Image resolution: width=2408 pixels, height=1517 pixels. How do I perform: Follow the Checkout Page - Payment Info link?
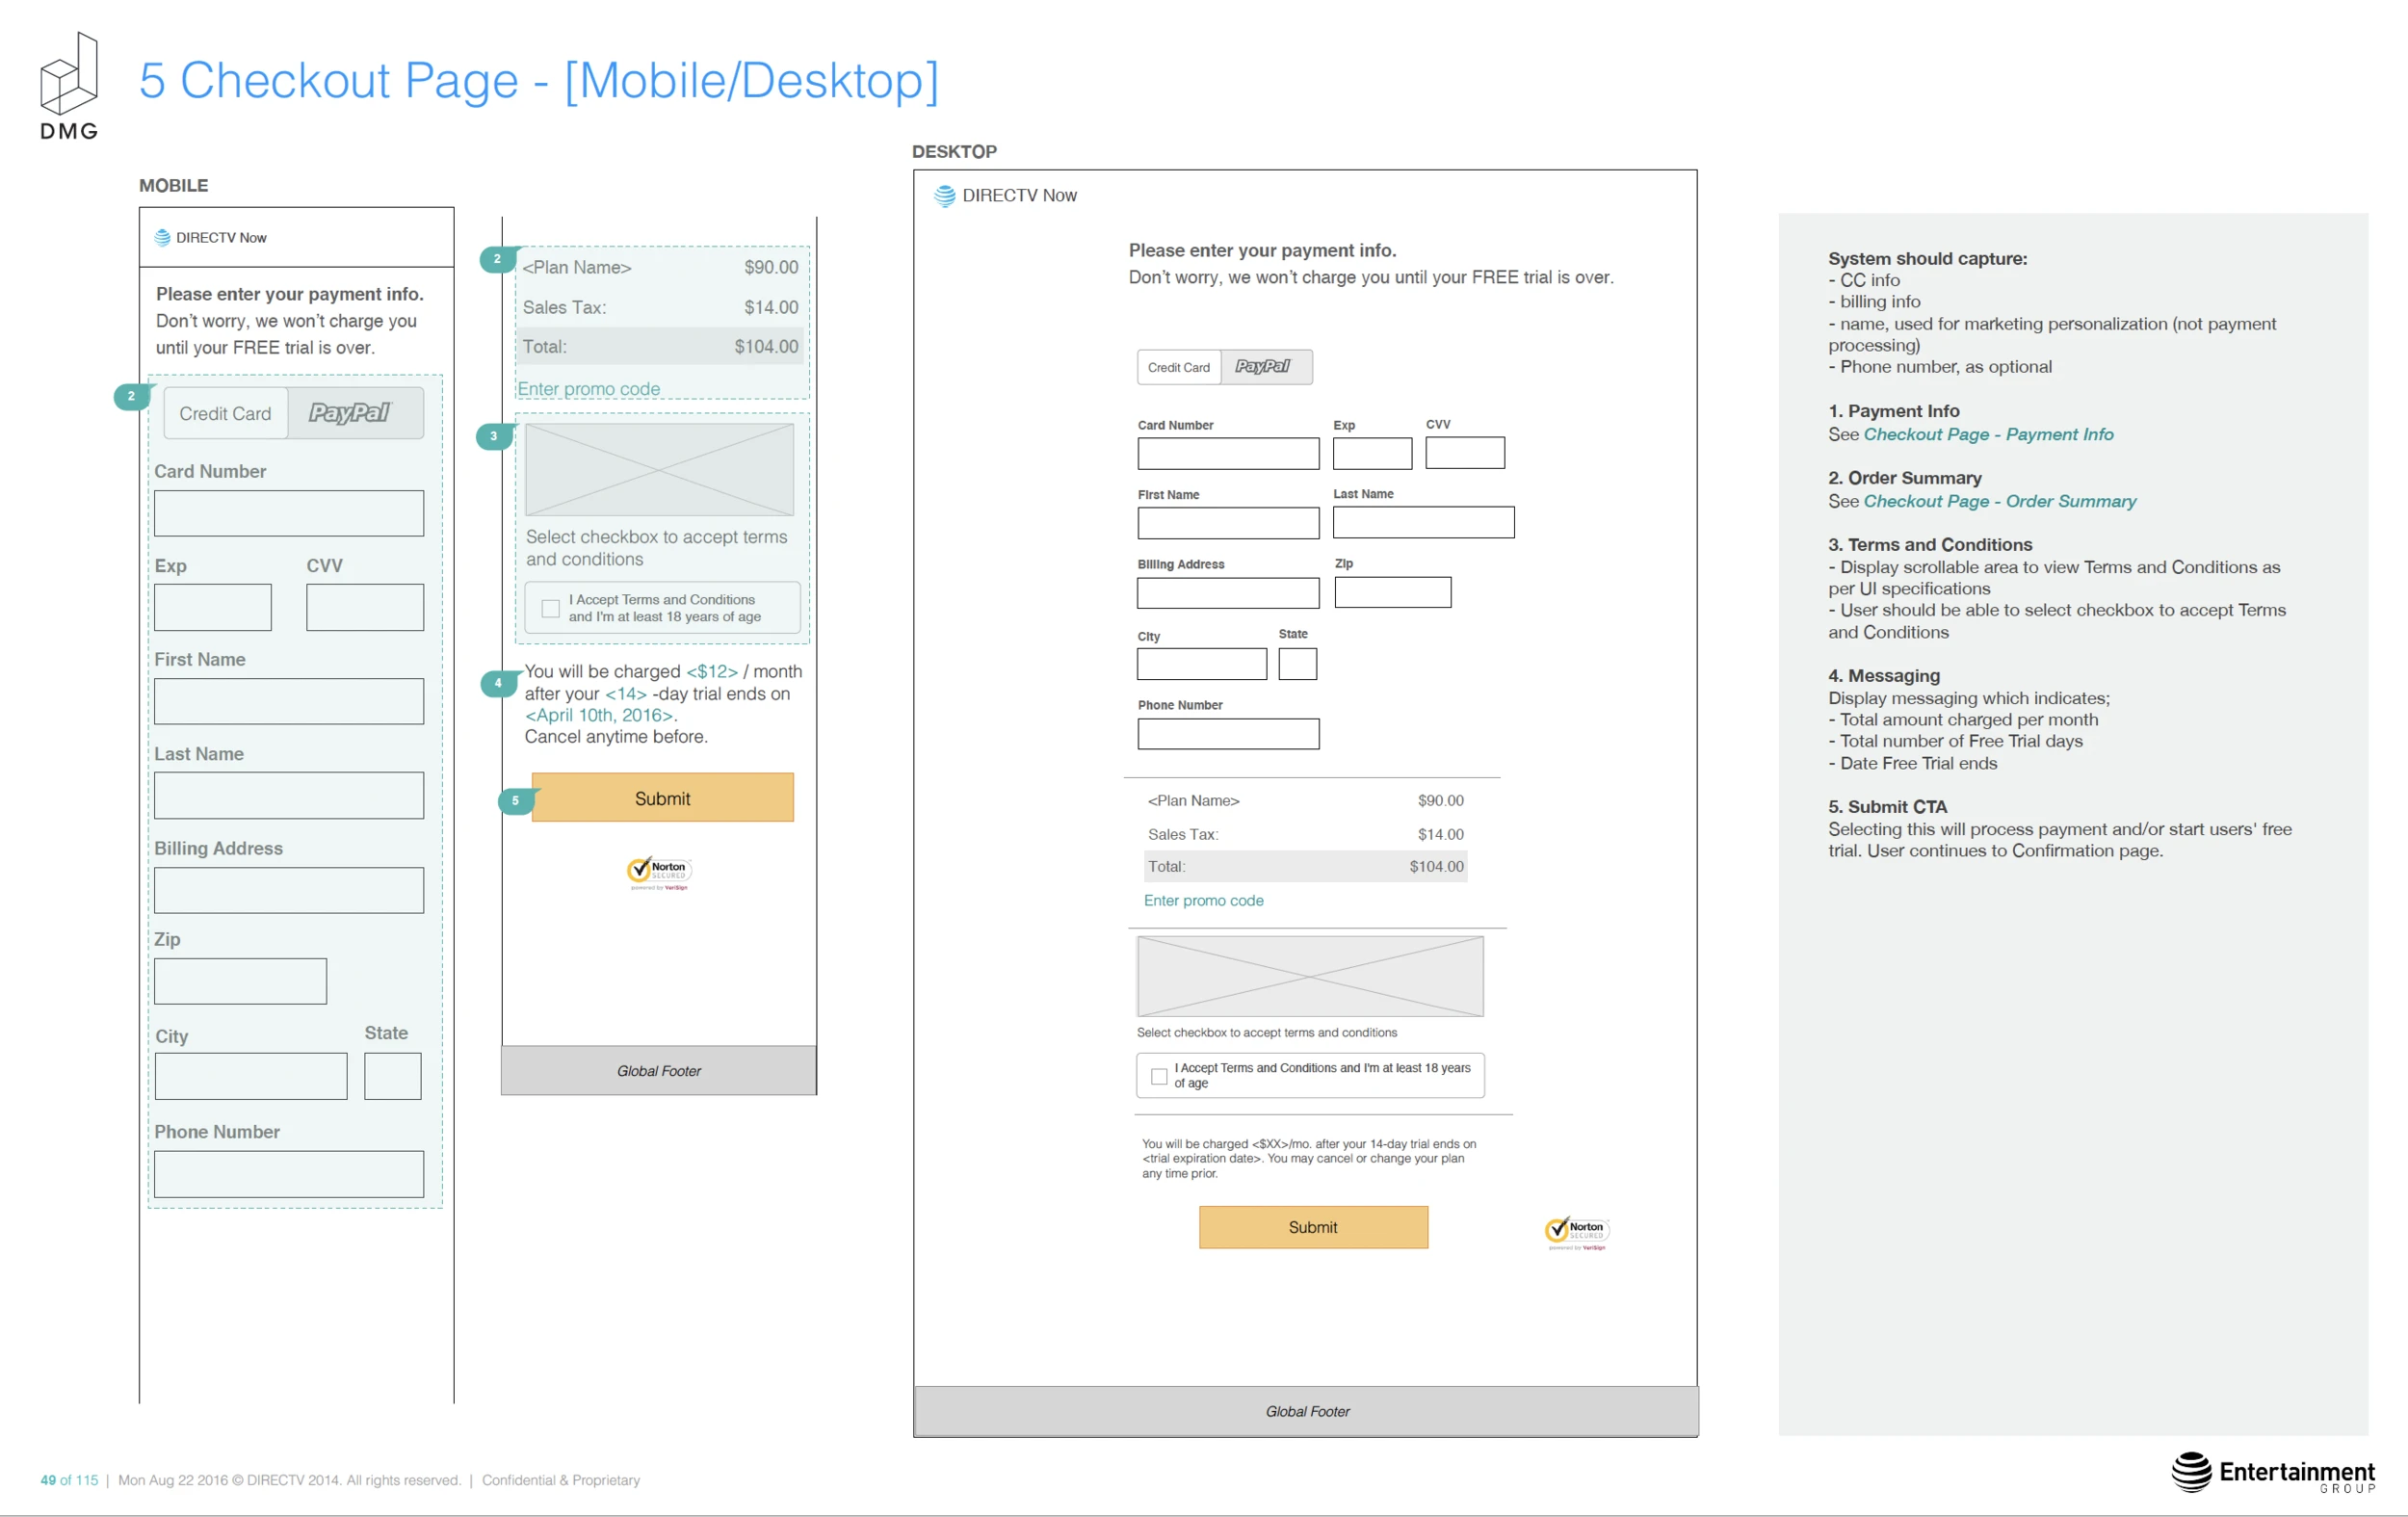pyautogui.click(x=1989, y=435)
